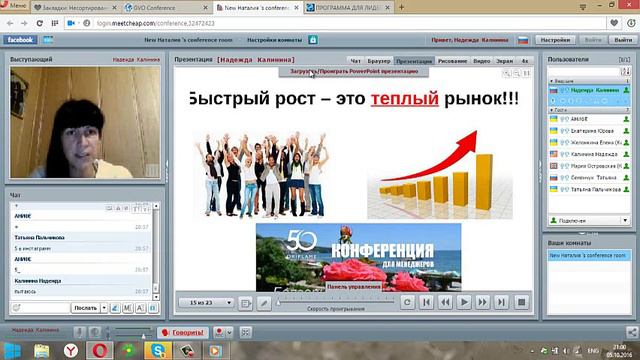
Task: Jump to last slide
Action: 501,302
